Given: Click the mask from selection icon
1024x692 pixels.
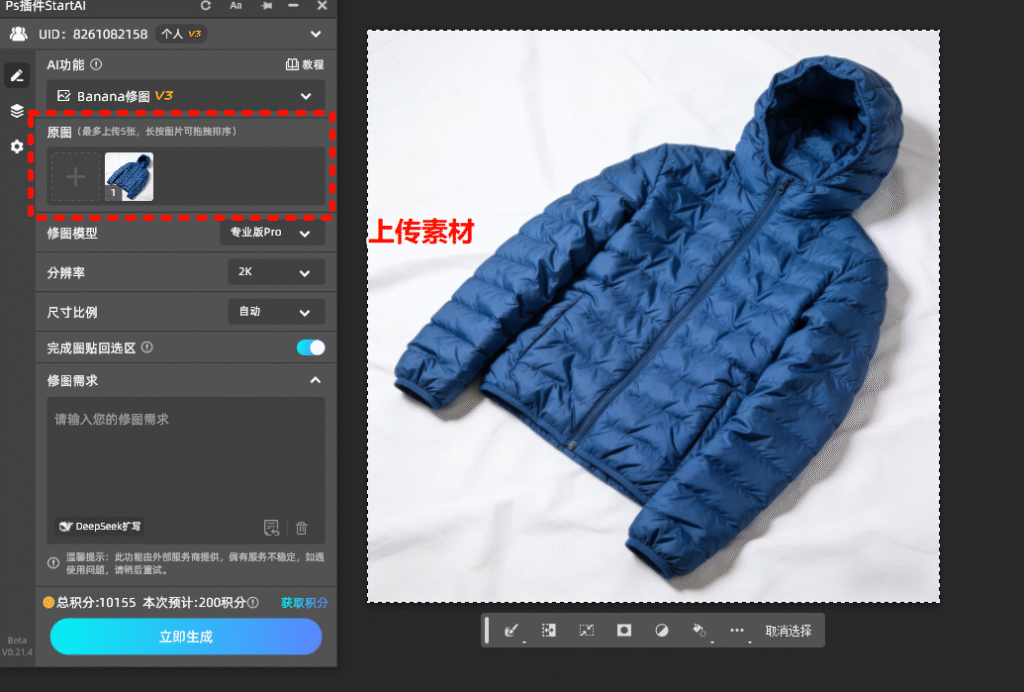Looking at the screenshot, I should tap(624, 631).
